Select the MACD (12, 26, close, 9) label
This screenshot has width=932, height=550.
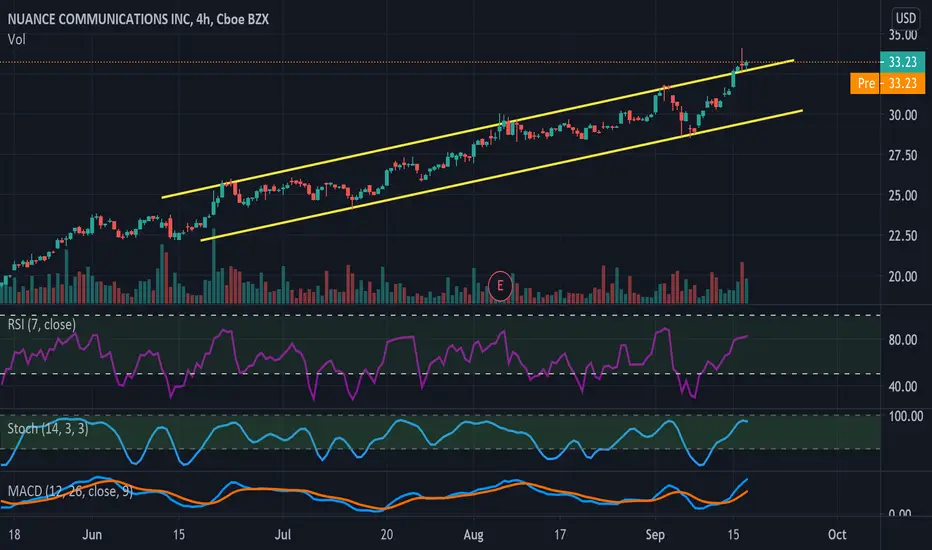pyautogui.click(x=70, y=491)
